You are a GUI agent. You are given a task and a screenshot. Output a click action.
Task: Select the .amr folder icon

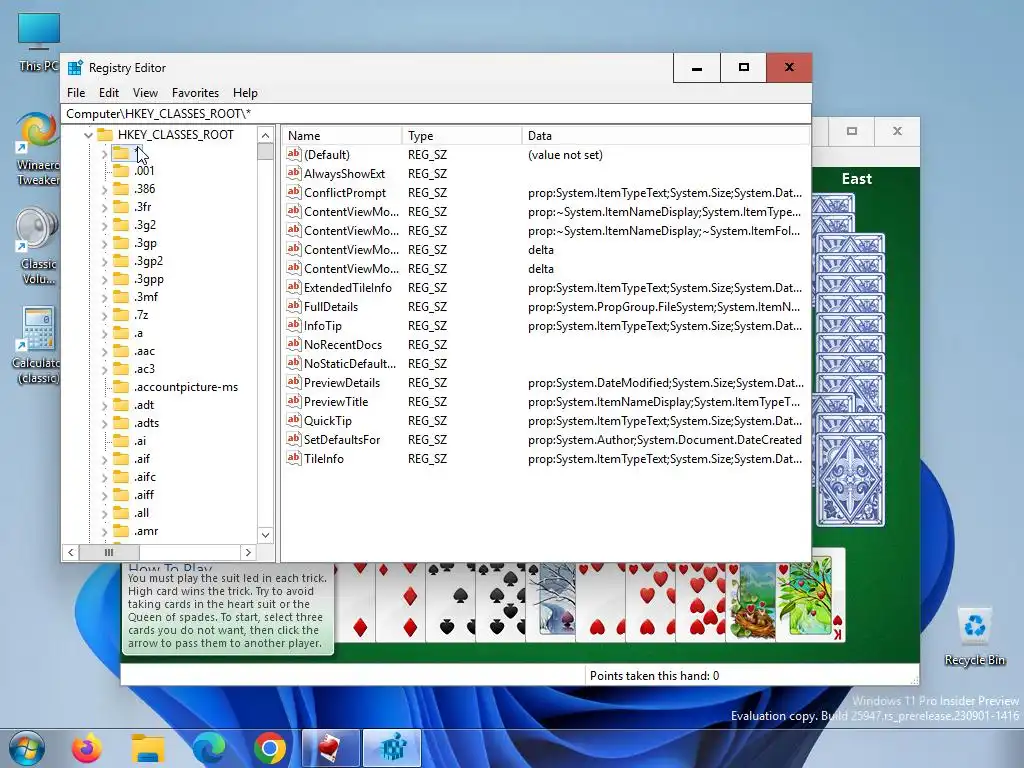coord(121,531)
